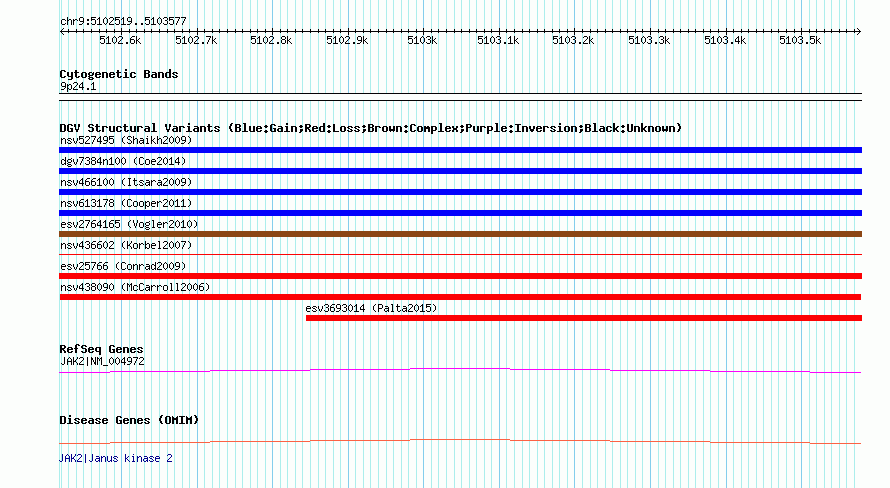This screenshot has width=890, height=488.
Task: Click the ruler's right end arrow
Action: pos(858,31)
